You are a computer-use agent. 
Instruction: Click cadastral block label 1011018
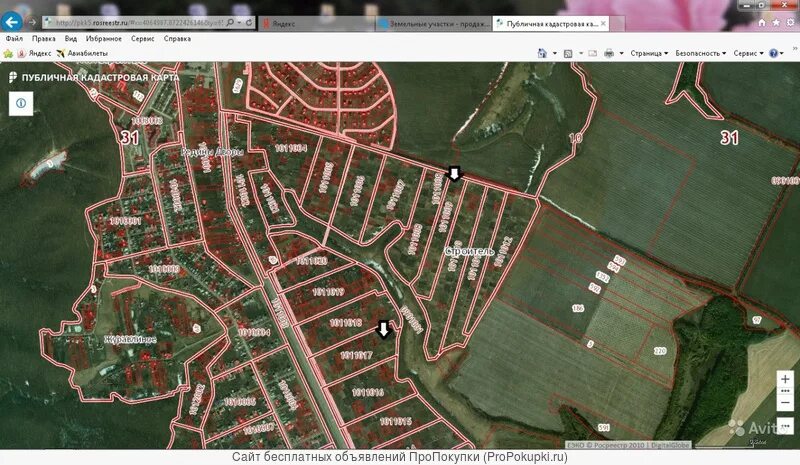coord(345,323)
